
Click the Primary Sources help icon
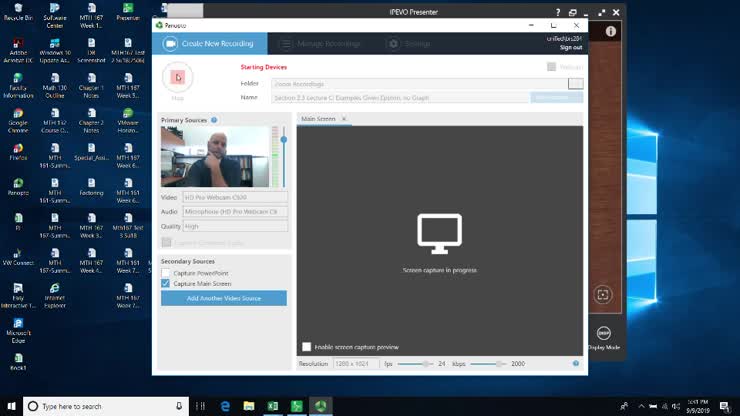(x=214, y=120)
